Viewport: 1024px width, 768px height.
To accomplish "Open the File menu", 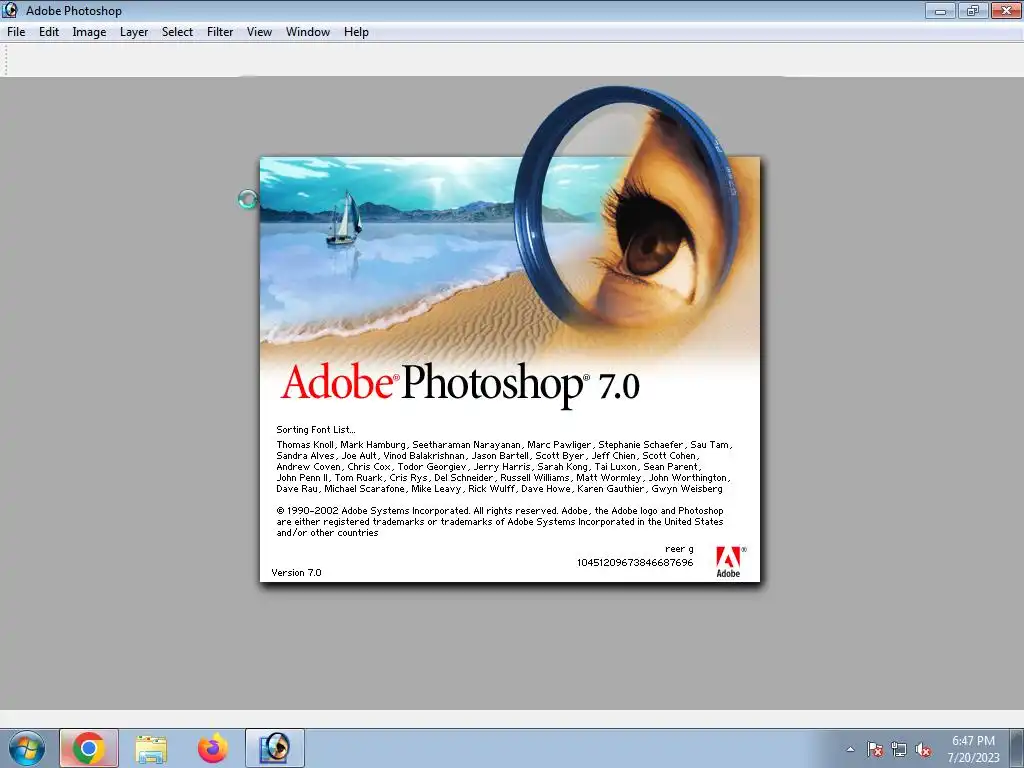I will pyautogui.click(x=16, y=32).
